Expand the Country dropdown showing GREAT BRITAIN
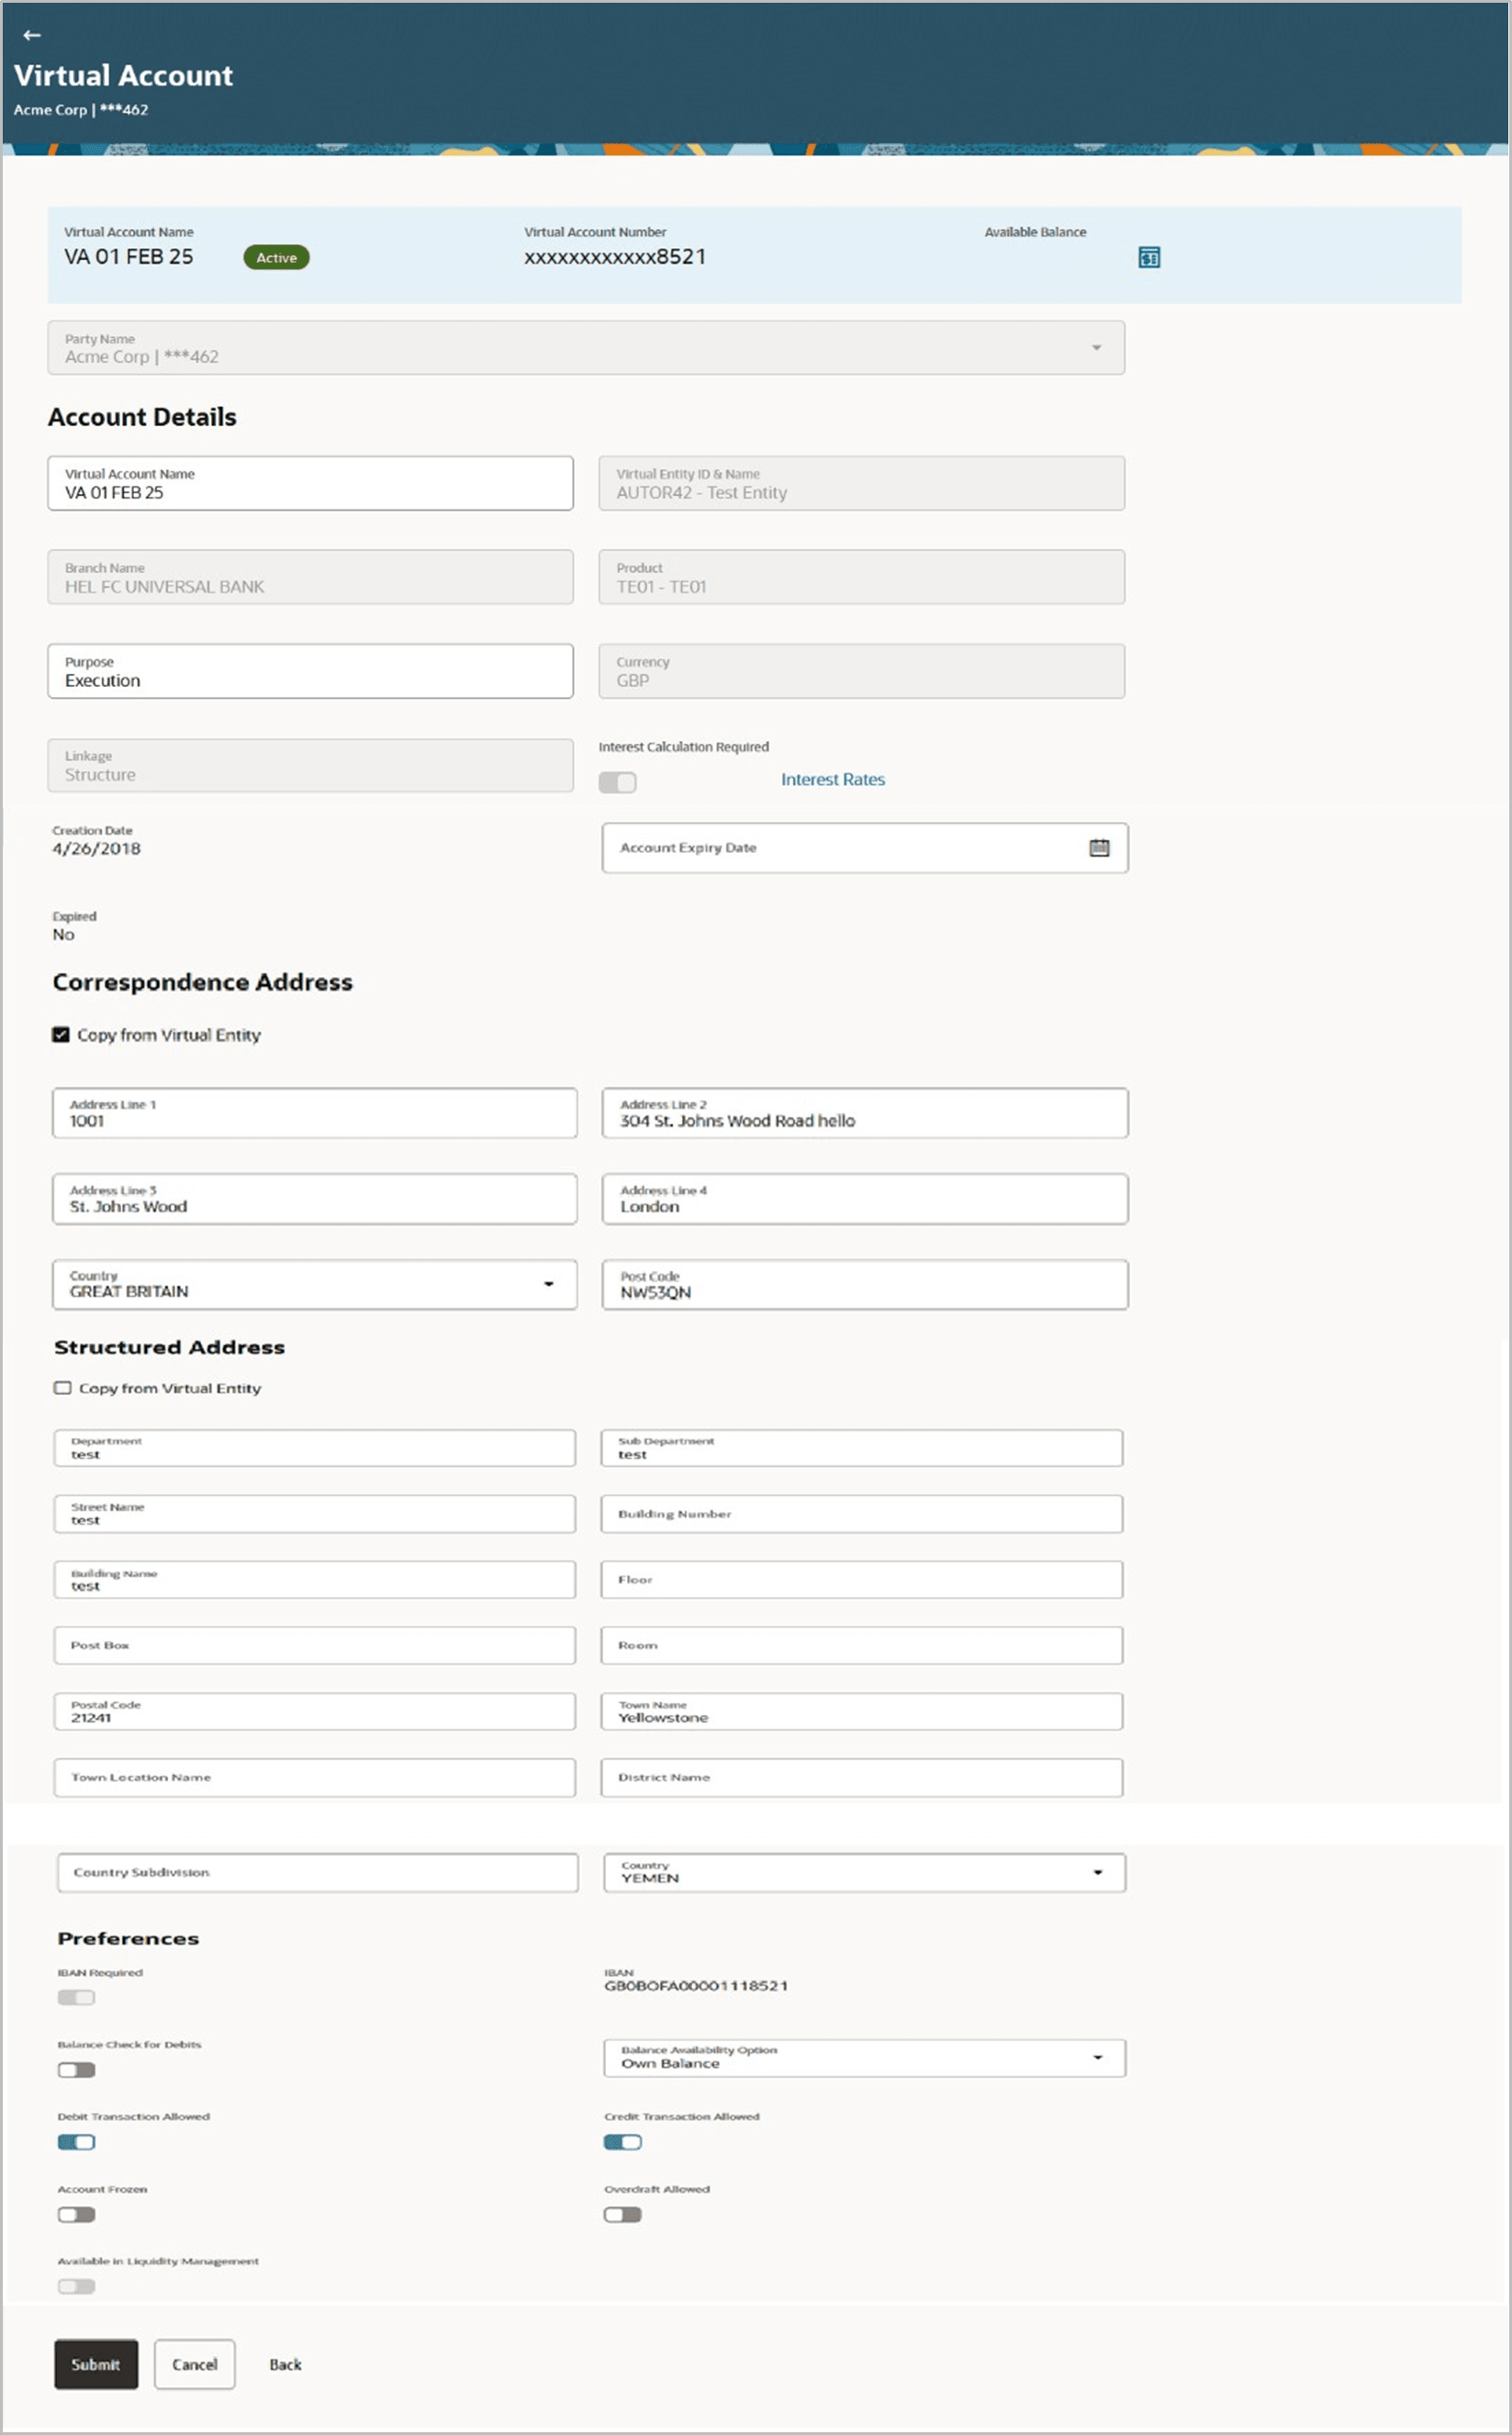Screen dimensions: 1512x2435 pos(549,1284)
